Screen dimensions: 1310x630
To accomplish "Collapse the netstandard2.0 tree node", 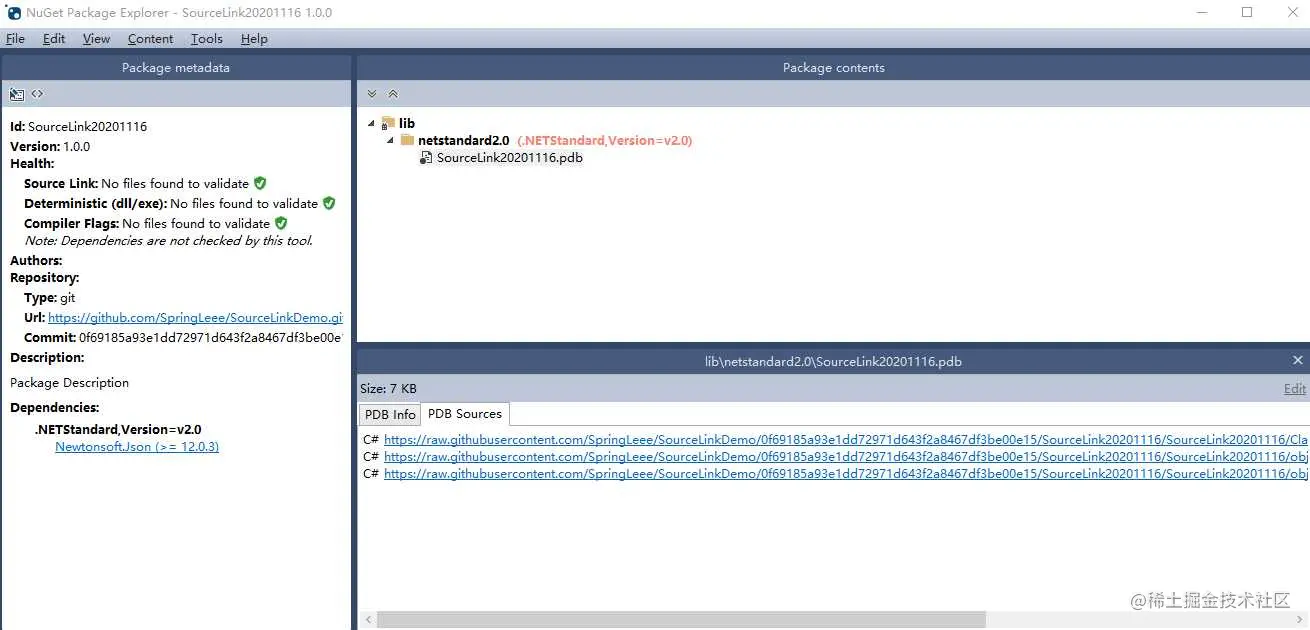I will [x=391, y=141].
